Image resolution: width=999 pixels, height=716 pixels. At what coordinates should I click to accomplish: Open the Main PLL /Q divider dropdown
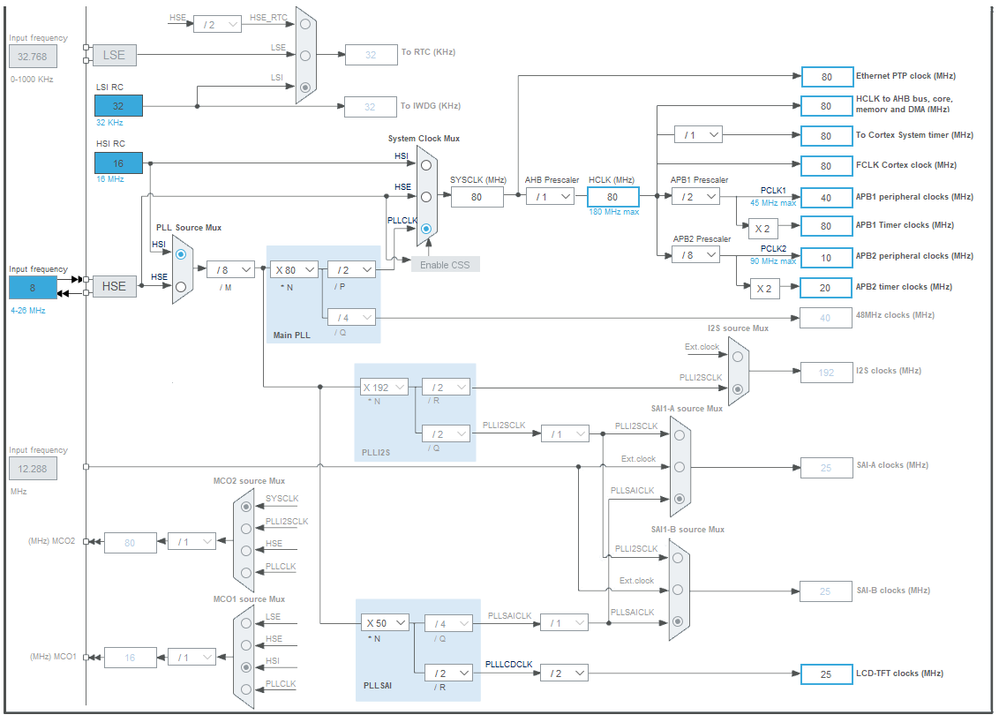click(352, 317)
